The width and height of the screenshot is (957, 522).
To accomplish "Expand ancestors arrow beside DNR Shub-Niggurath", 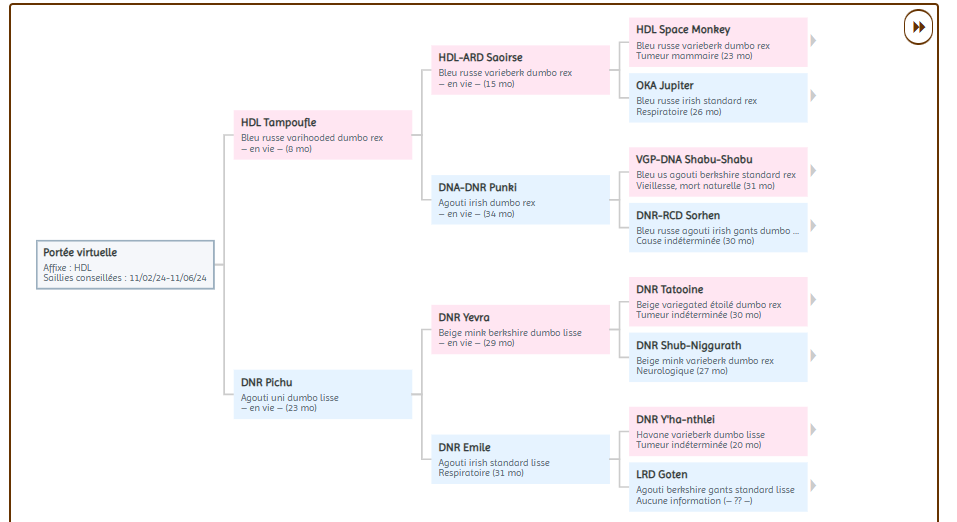I will point(813,356).
